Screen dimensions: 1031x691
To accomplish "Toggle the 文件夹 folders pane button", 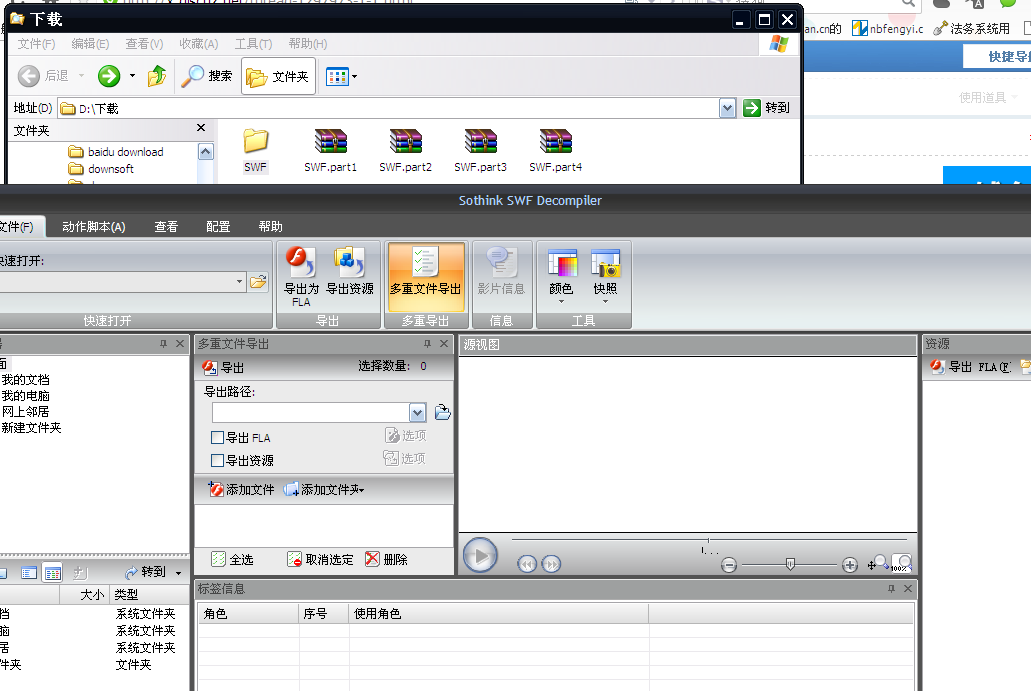I will pos(279,76).
